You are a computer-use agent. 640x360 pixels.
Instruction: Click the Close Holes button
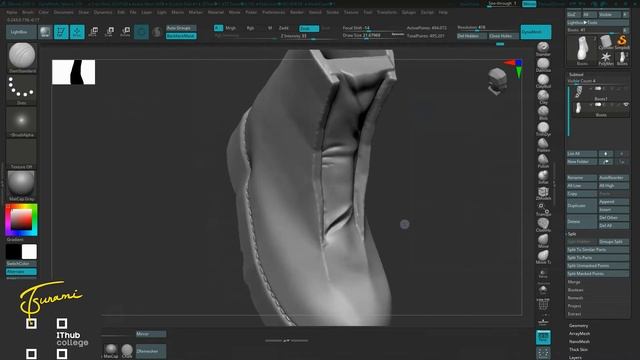[x=504, y=36]
